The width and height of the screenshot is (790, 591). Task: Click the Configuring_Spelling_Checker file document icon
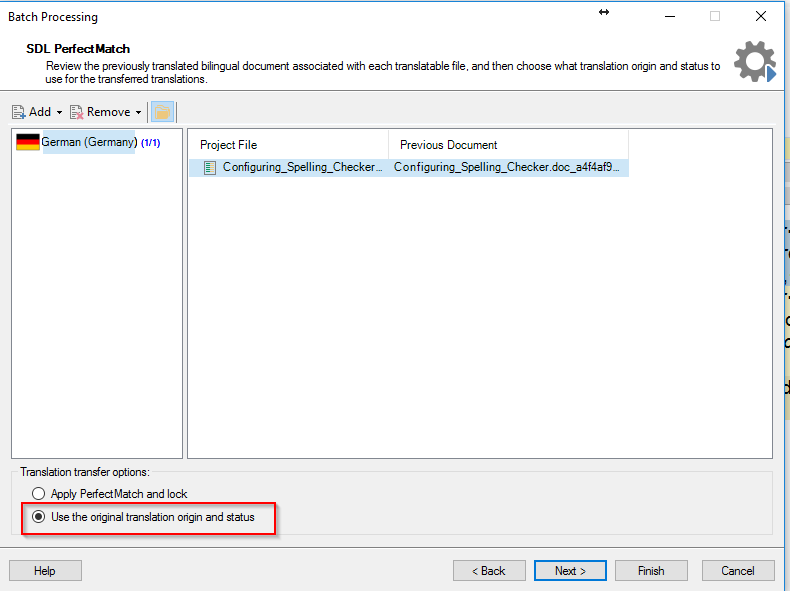coord(210,167)
